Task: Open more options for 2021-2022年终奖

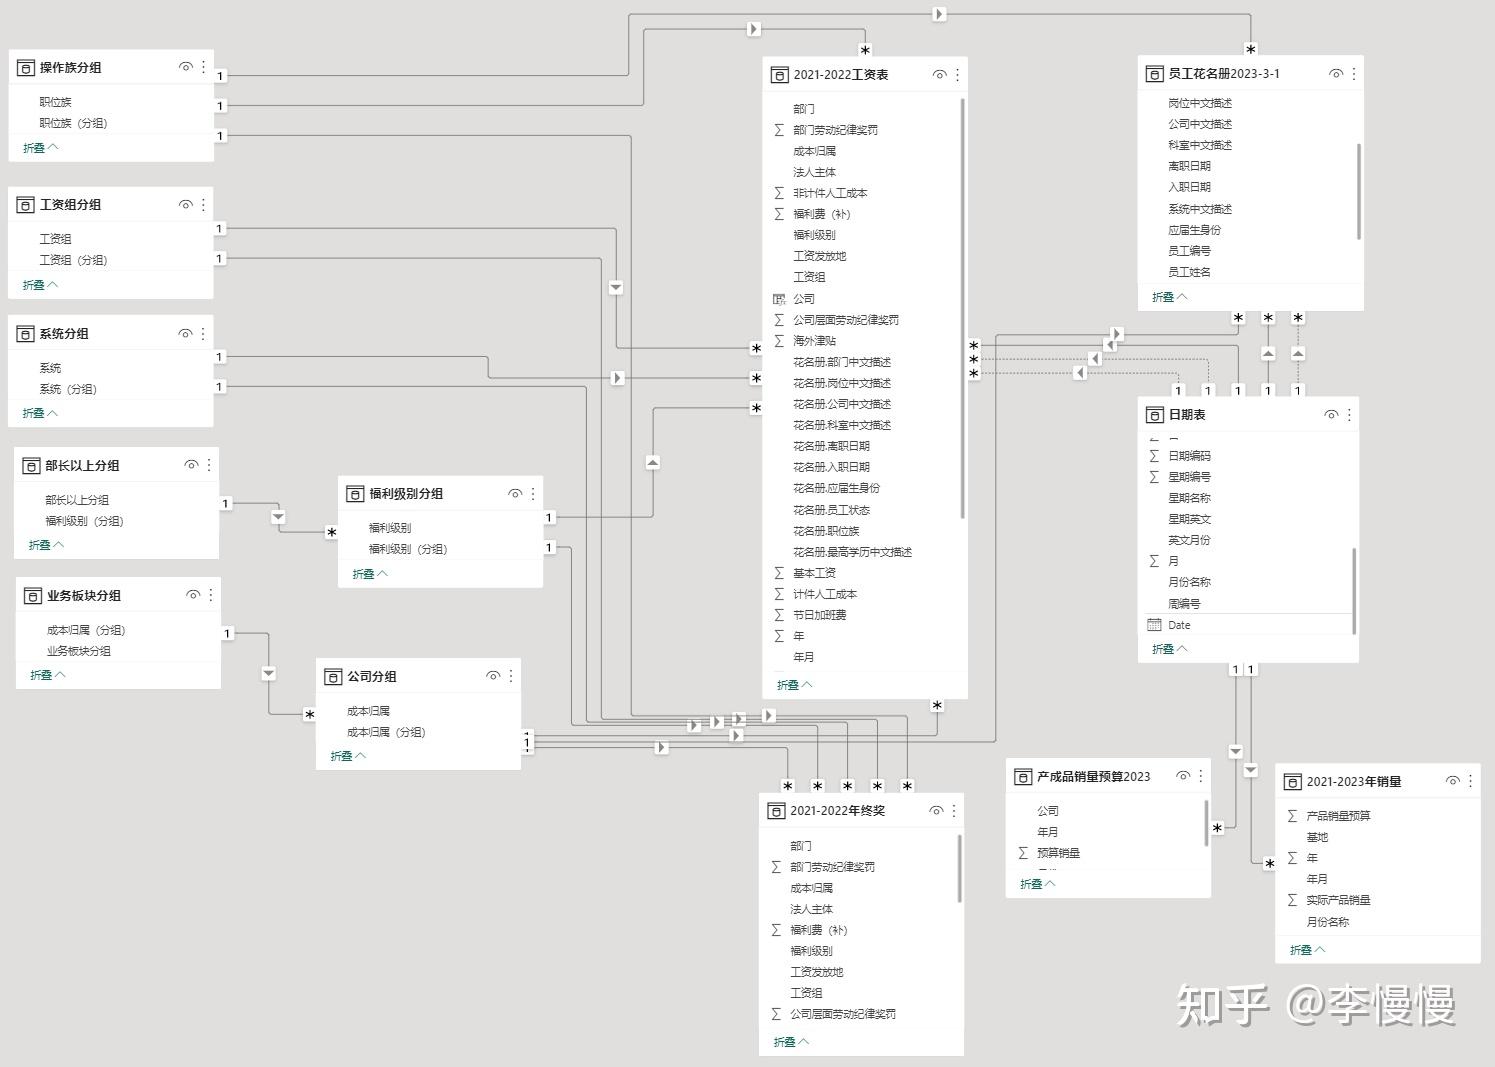Action: [953, 810]
